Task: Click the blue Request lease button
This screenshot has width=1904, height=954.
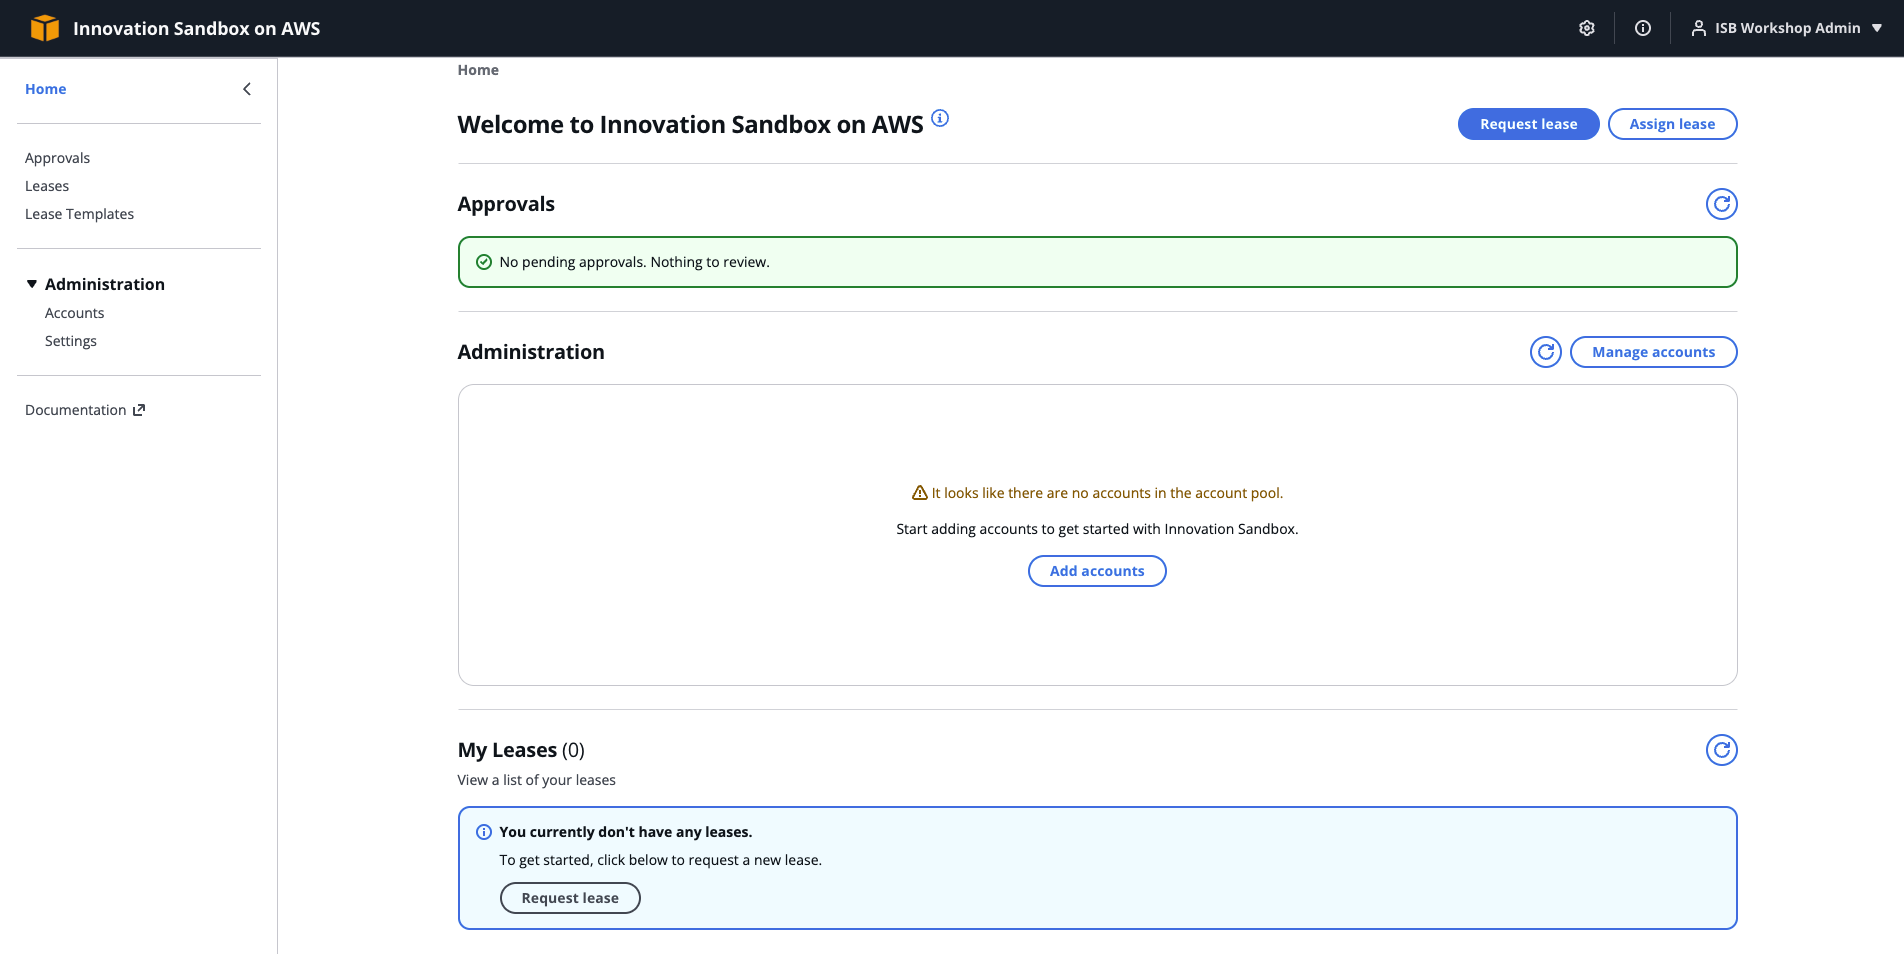Action: [x=1528, y=124]
